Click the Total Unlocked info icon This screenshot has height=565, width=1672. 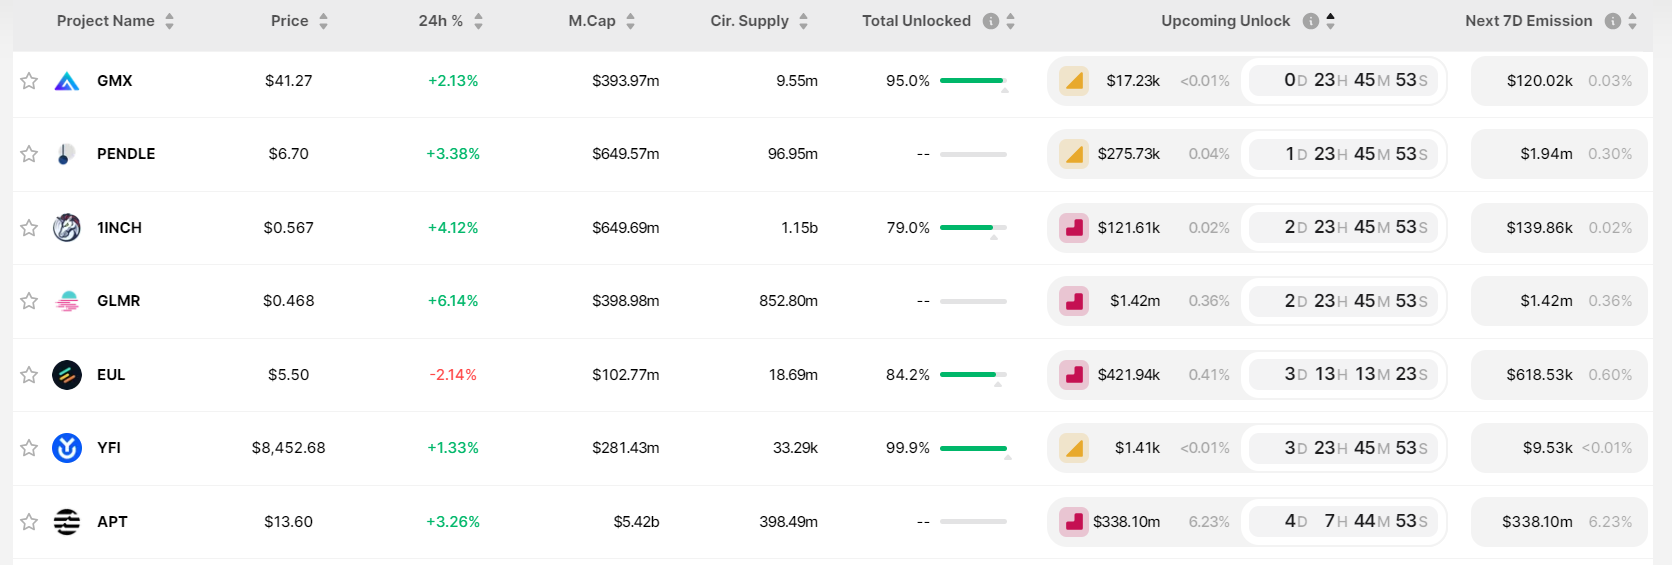991,21
